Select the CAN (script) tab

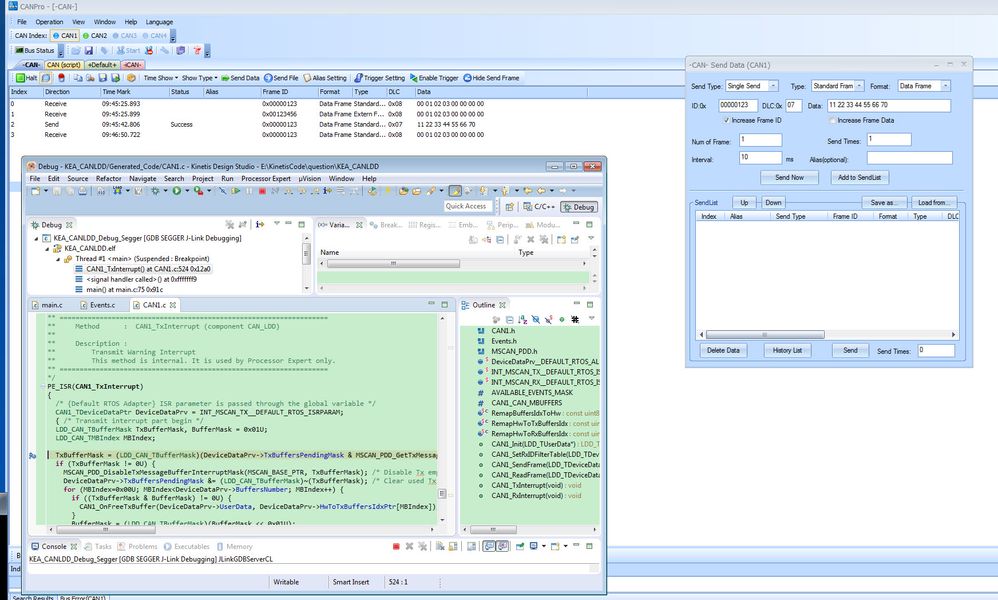[x=64, y=65]
